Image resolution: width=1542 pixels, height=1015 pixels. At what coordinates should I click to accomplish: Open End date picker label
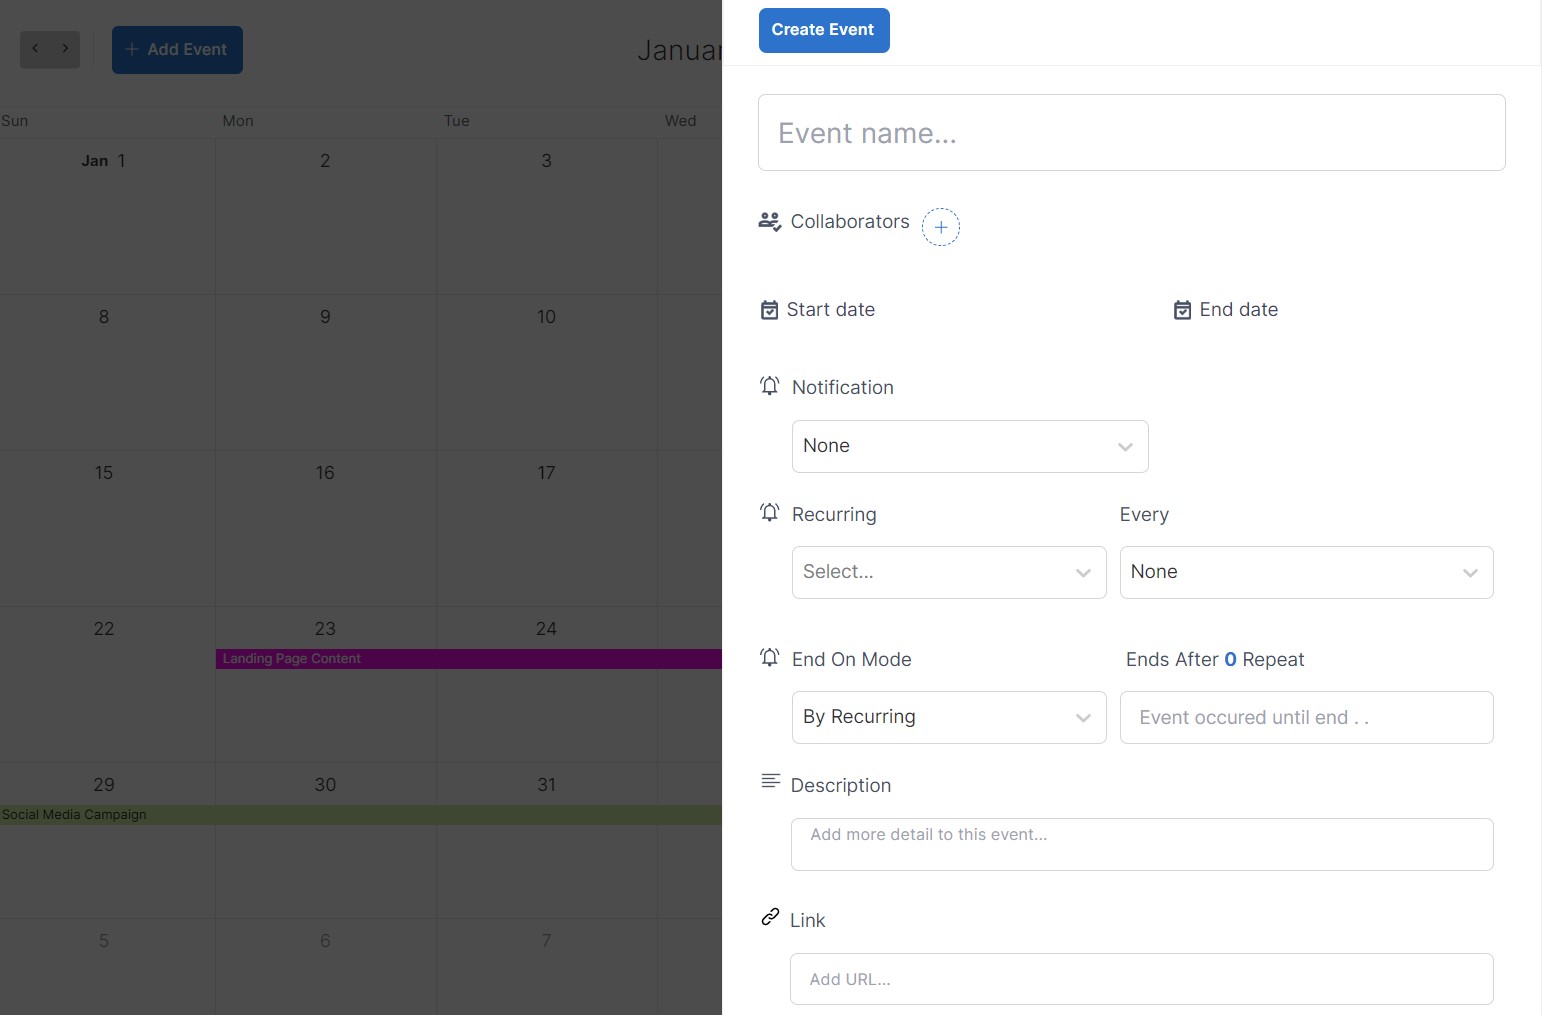[x=1239, y=310]
